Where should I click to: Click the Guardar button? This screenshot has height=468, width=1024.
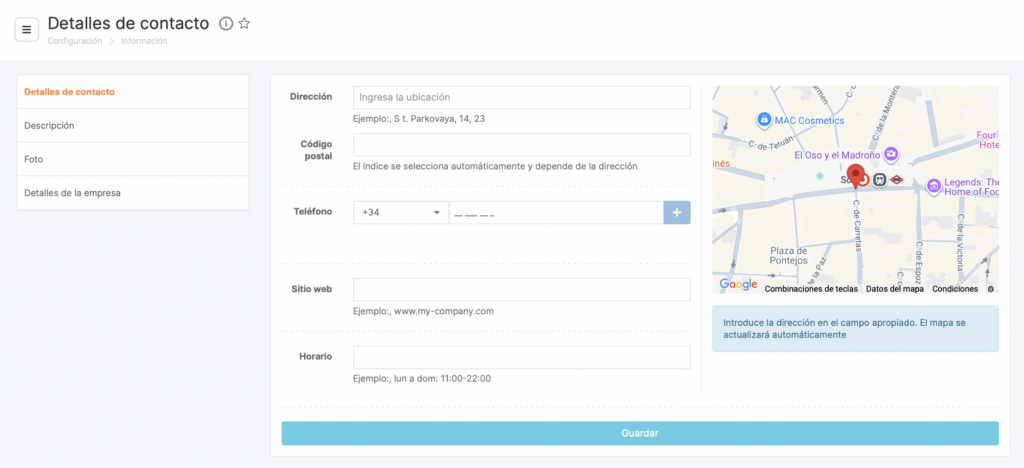pos(640,433)
